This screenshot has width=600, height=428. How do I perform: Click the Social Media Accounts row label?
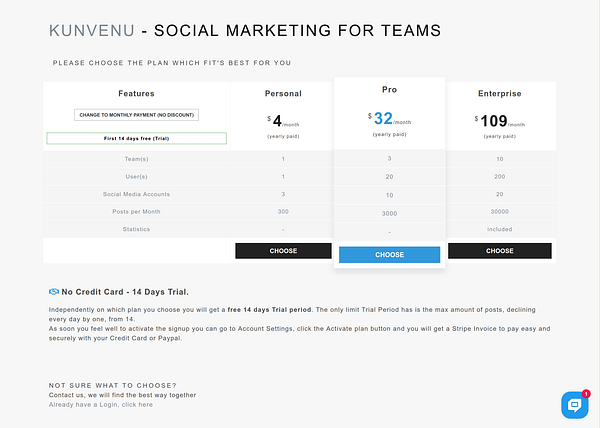click(137, 194)
